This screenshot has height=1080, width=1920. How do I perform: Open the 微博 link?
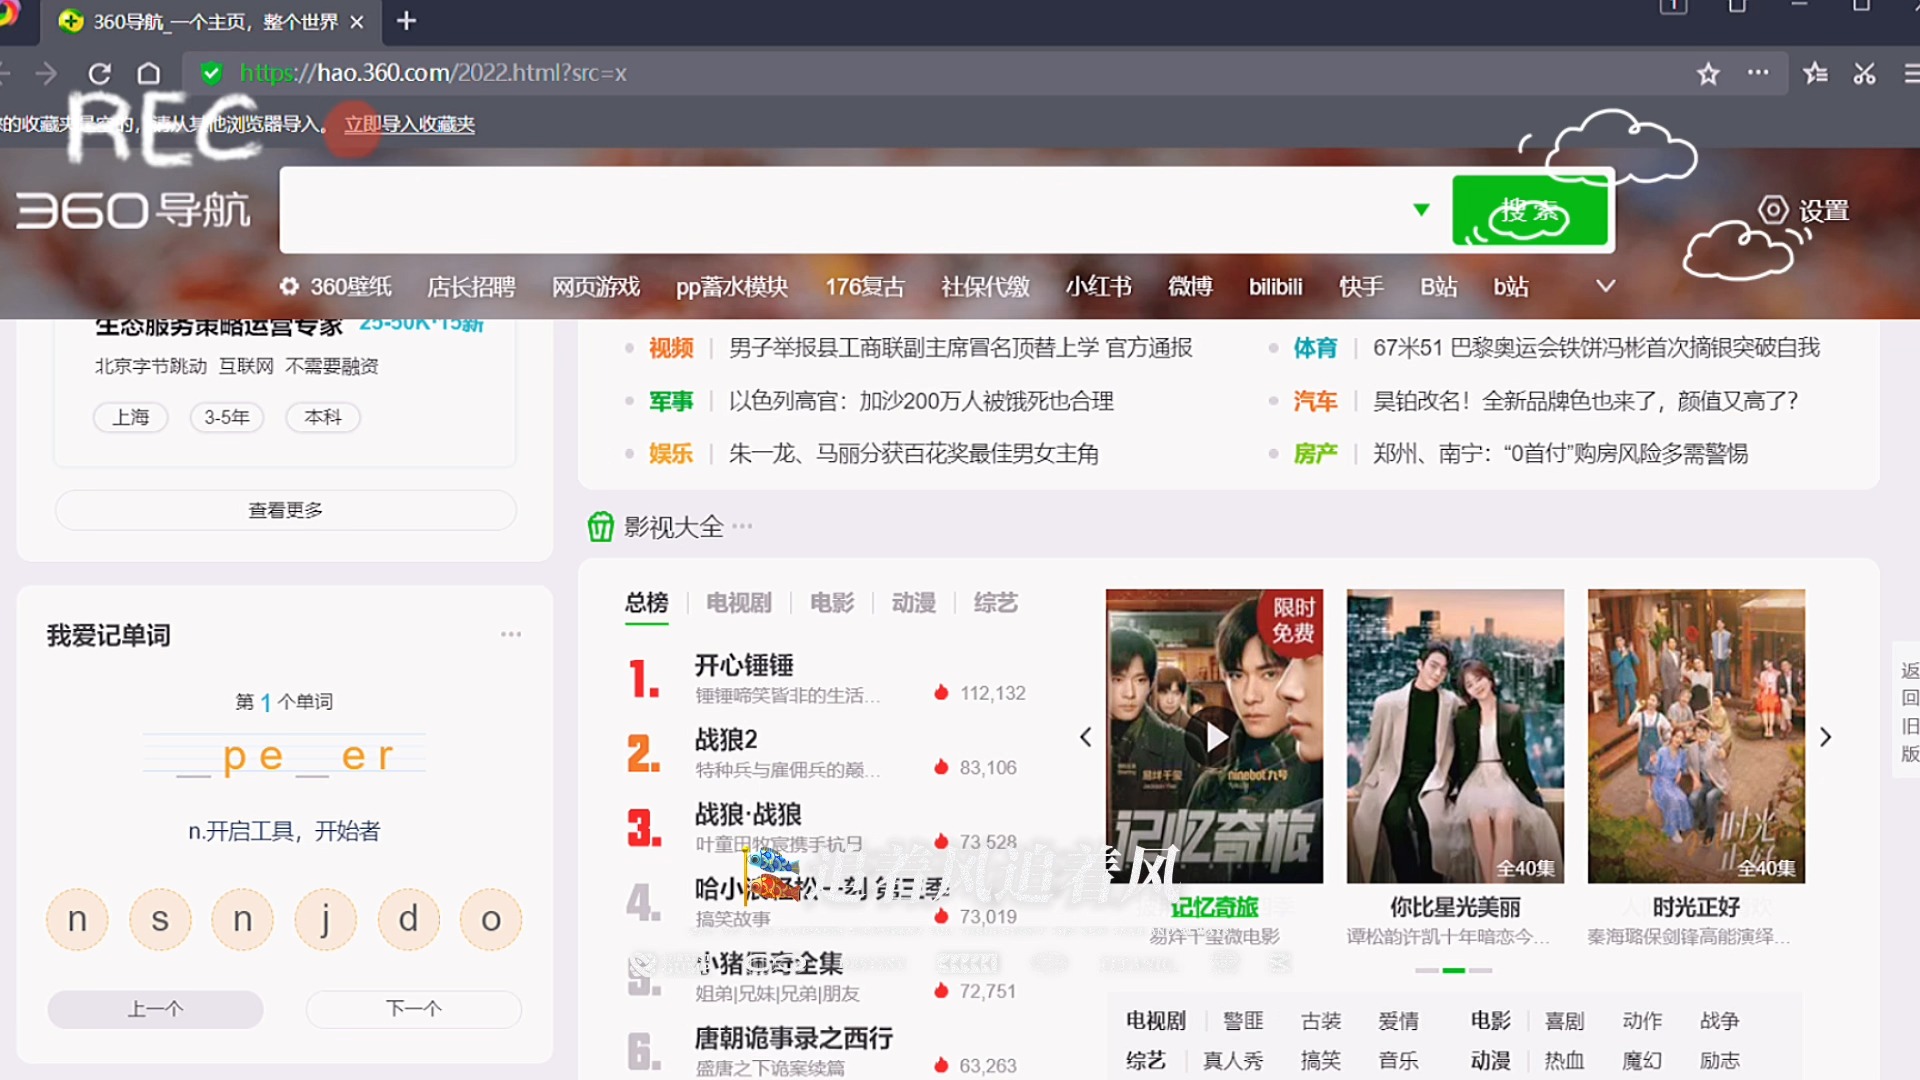1190,287
